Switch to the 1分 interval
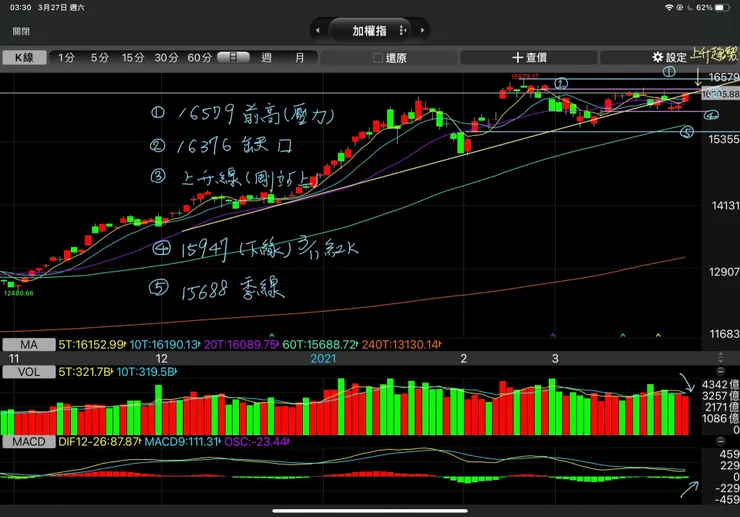 67,58
